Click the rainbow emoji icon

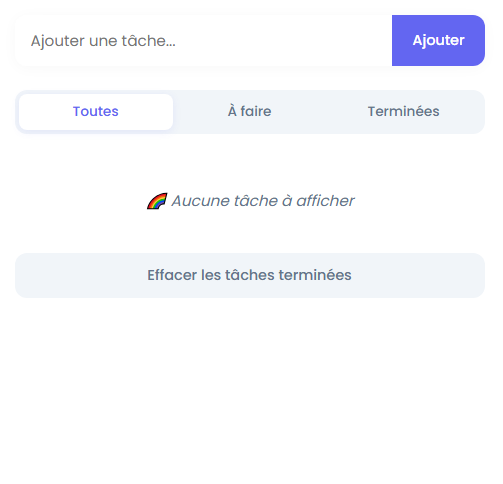(157, 201)
